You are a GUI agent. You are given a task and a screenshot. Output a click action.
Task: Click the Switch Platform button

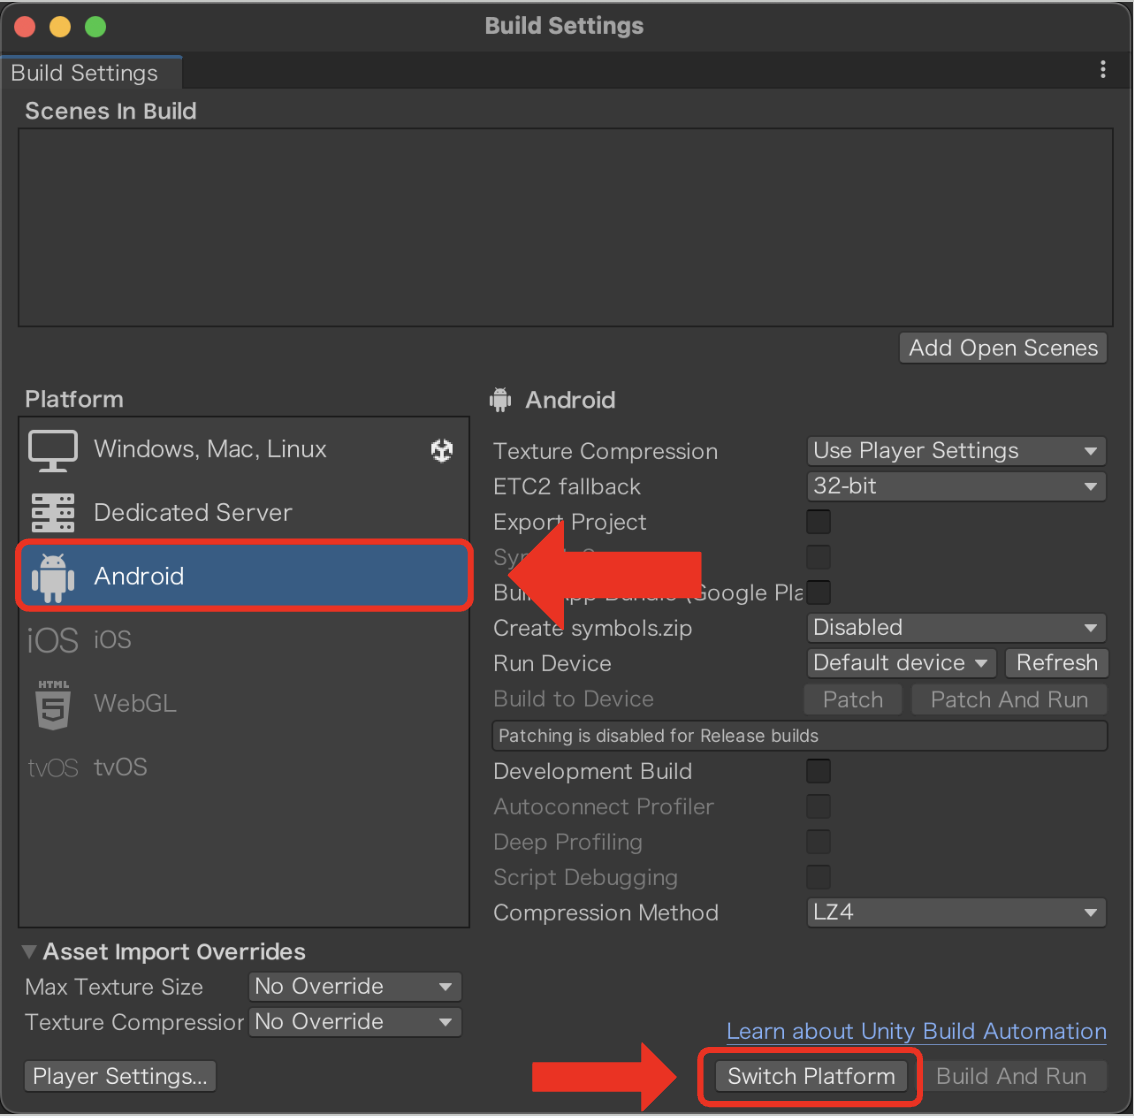(811, 1077)
